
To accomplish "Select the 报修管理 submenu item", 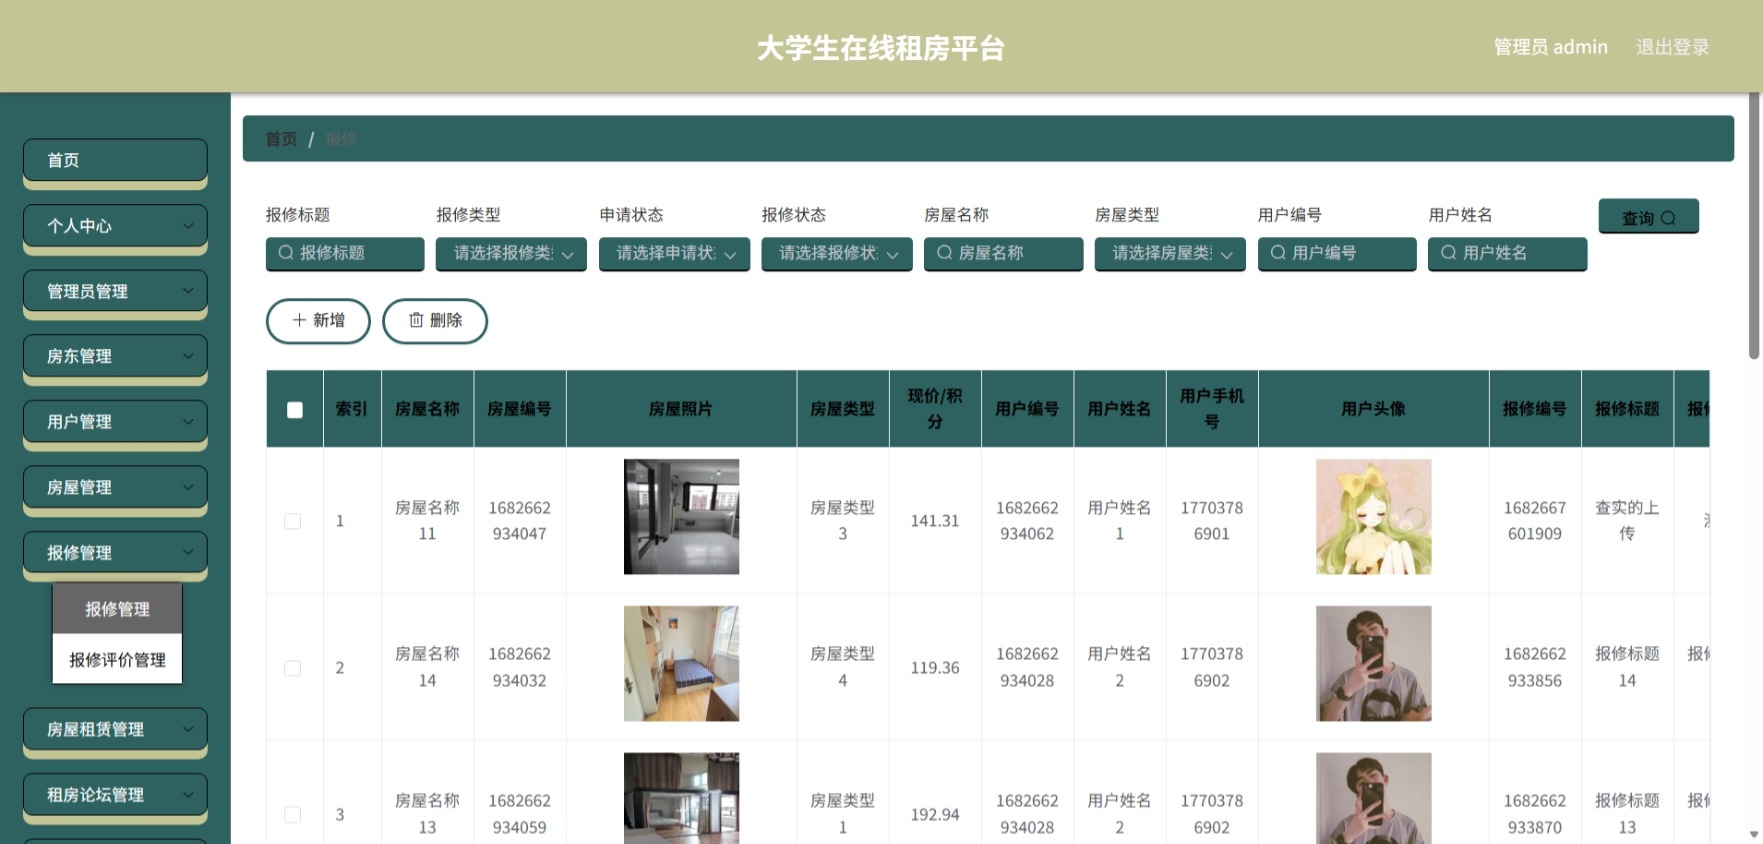I will tap(117, 609).
